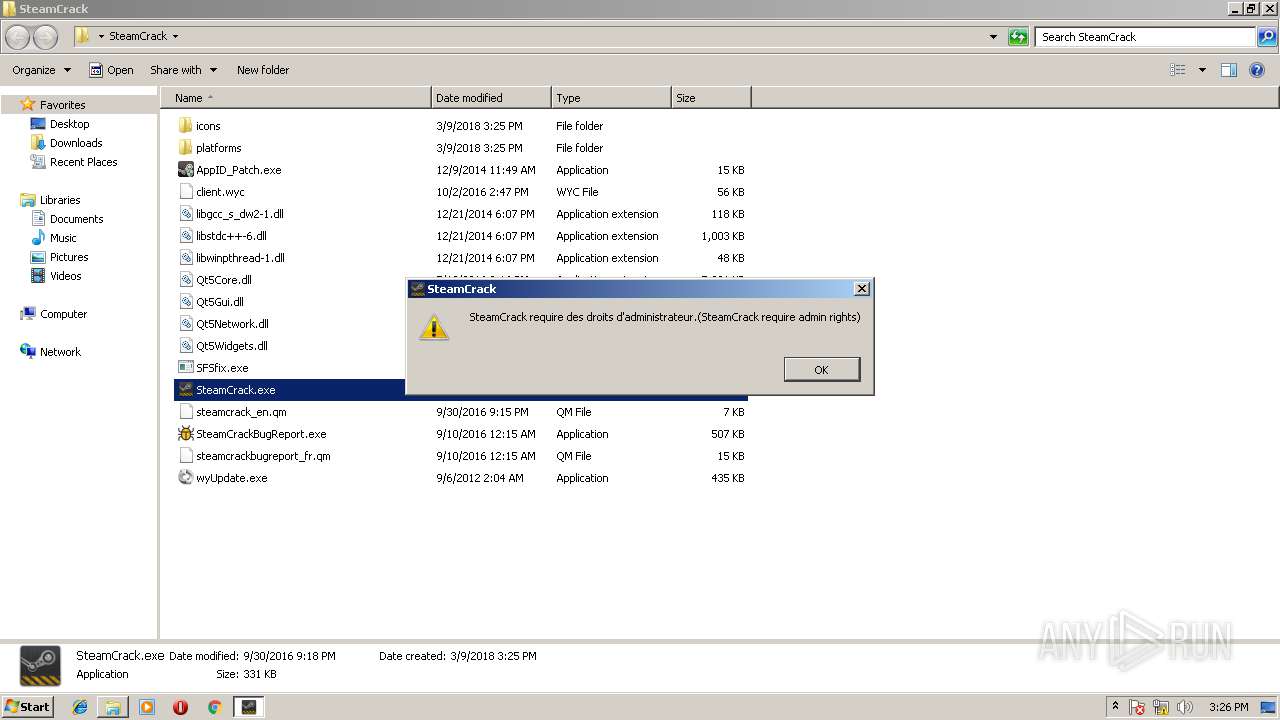Image resolution: width=1280 pixels, height=720 pixels.
Task: Open Pictures library
Action: pyautogui.click(x=69, y=257)
